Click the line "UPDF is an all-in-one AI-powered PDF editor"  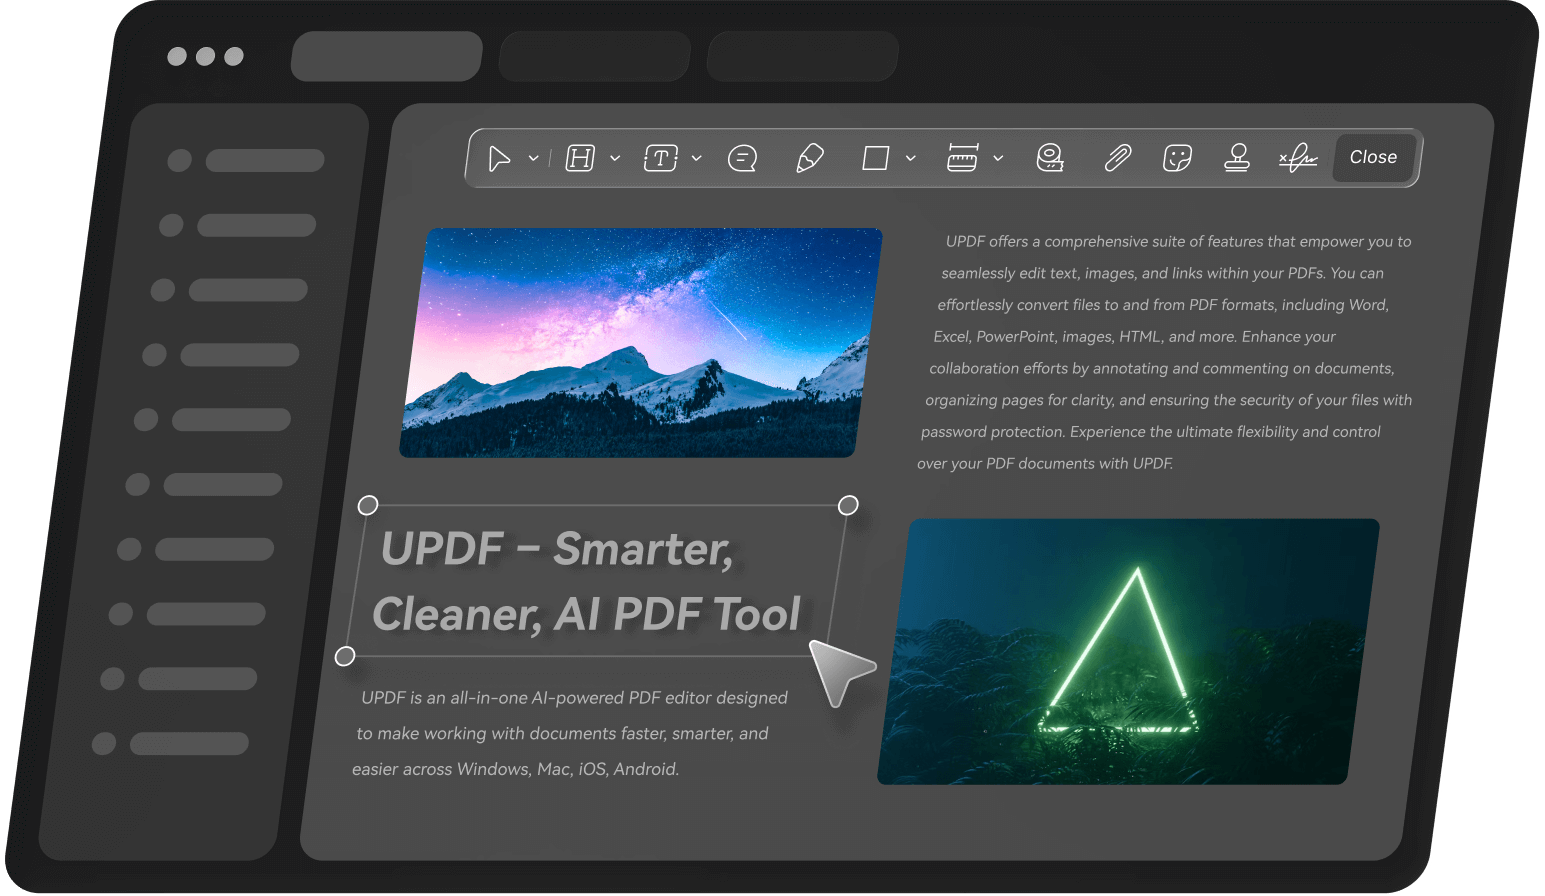click(574, 698)
